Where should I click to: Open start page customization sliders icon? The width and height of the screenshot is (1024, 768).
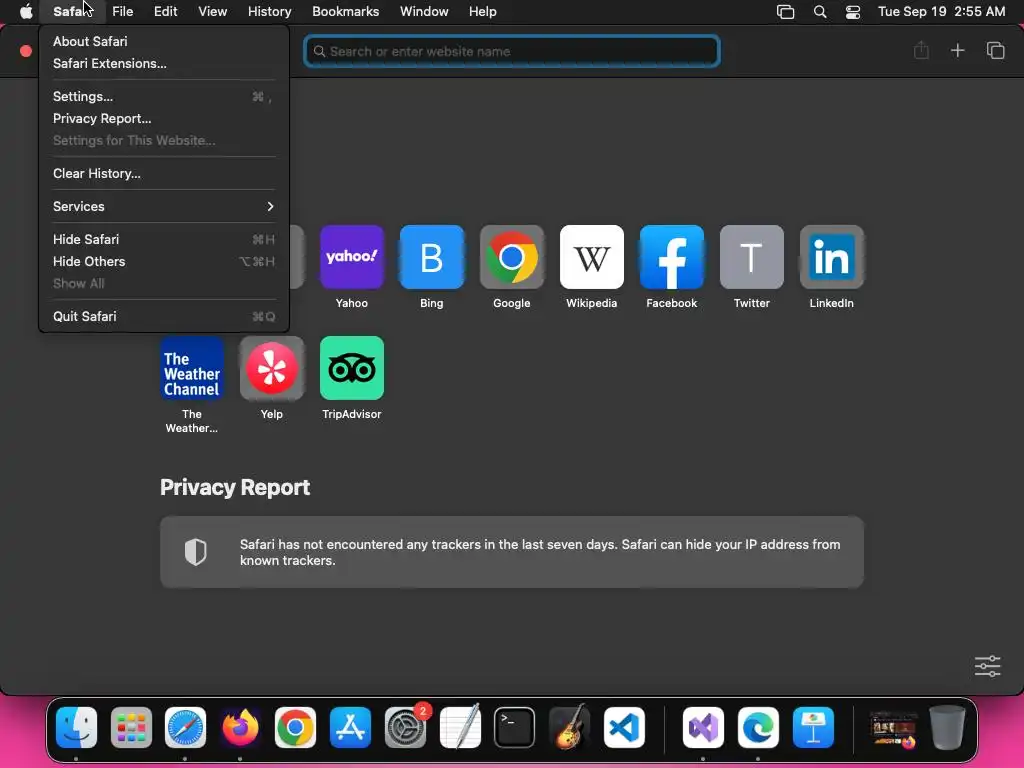[987, 666]
